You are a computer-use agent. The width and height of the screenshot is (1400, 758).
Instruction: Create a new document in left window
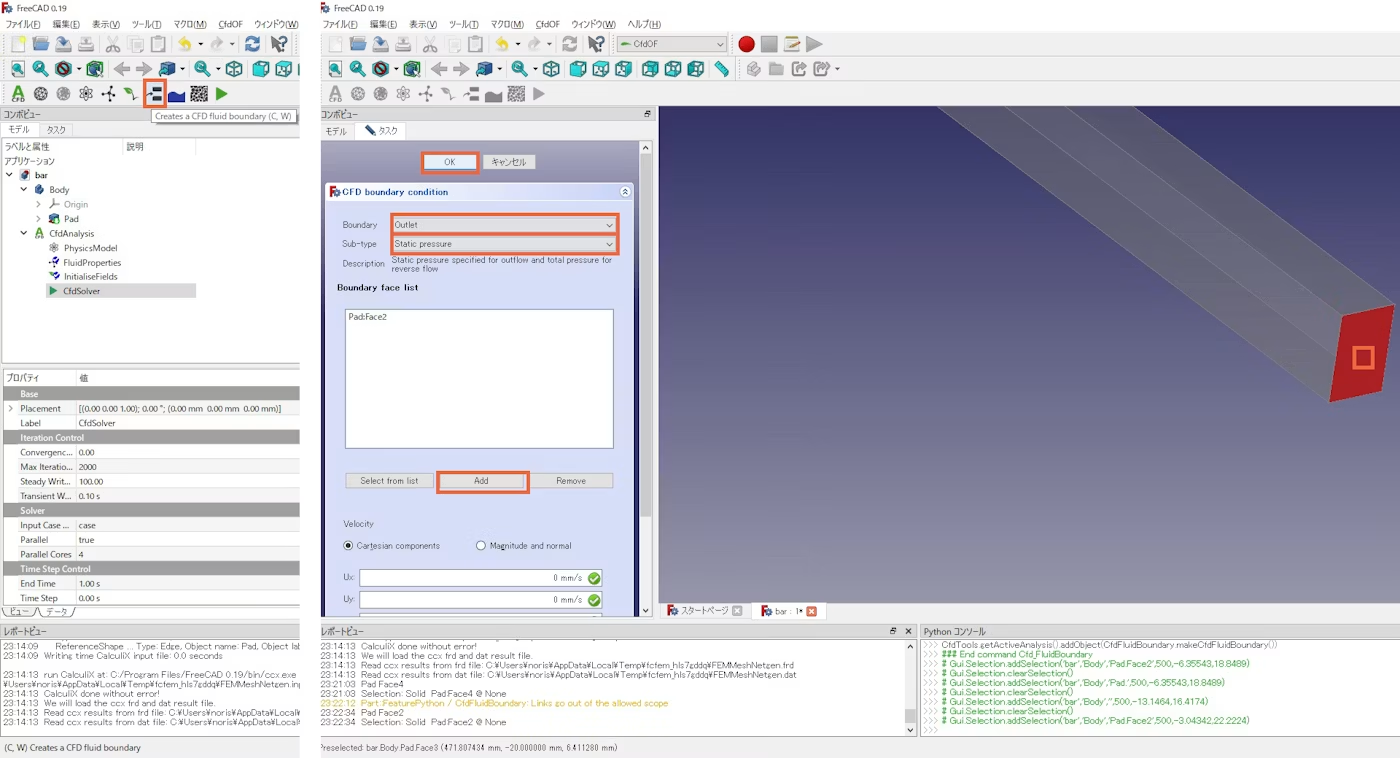(x=18, y=44)
